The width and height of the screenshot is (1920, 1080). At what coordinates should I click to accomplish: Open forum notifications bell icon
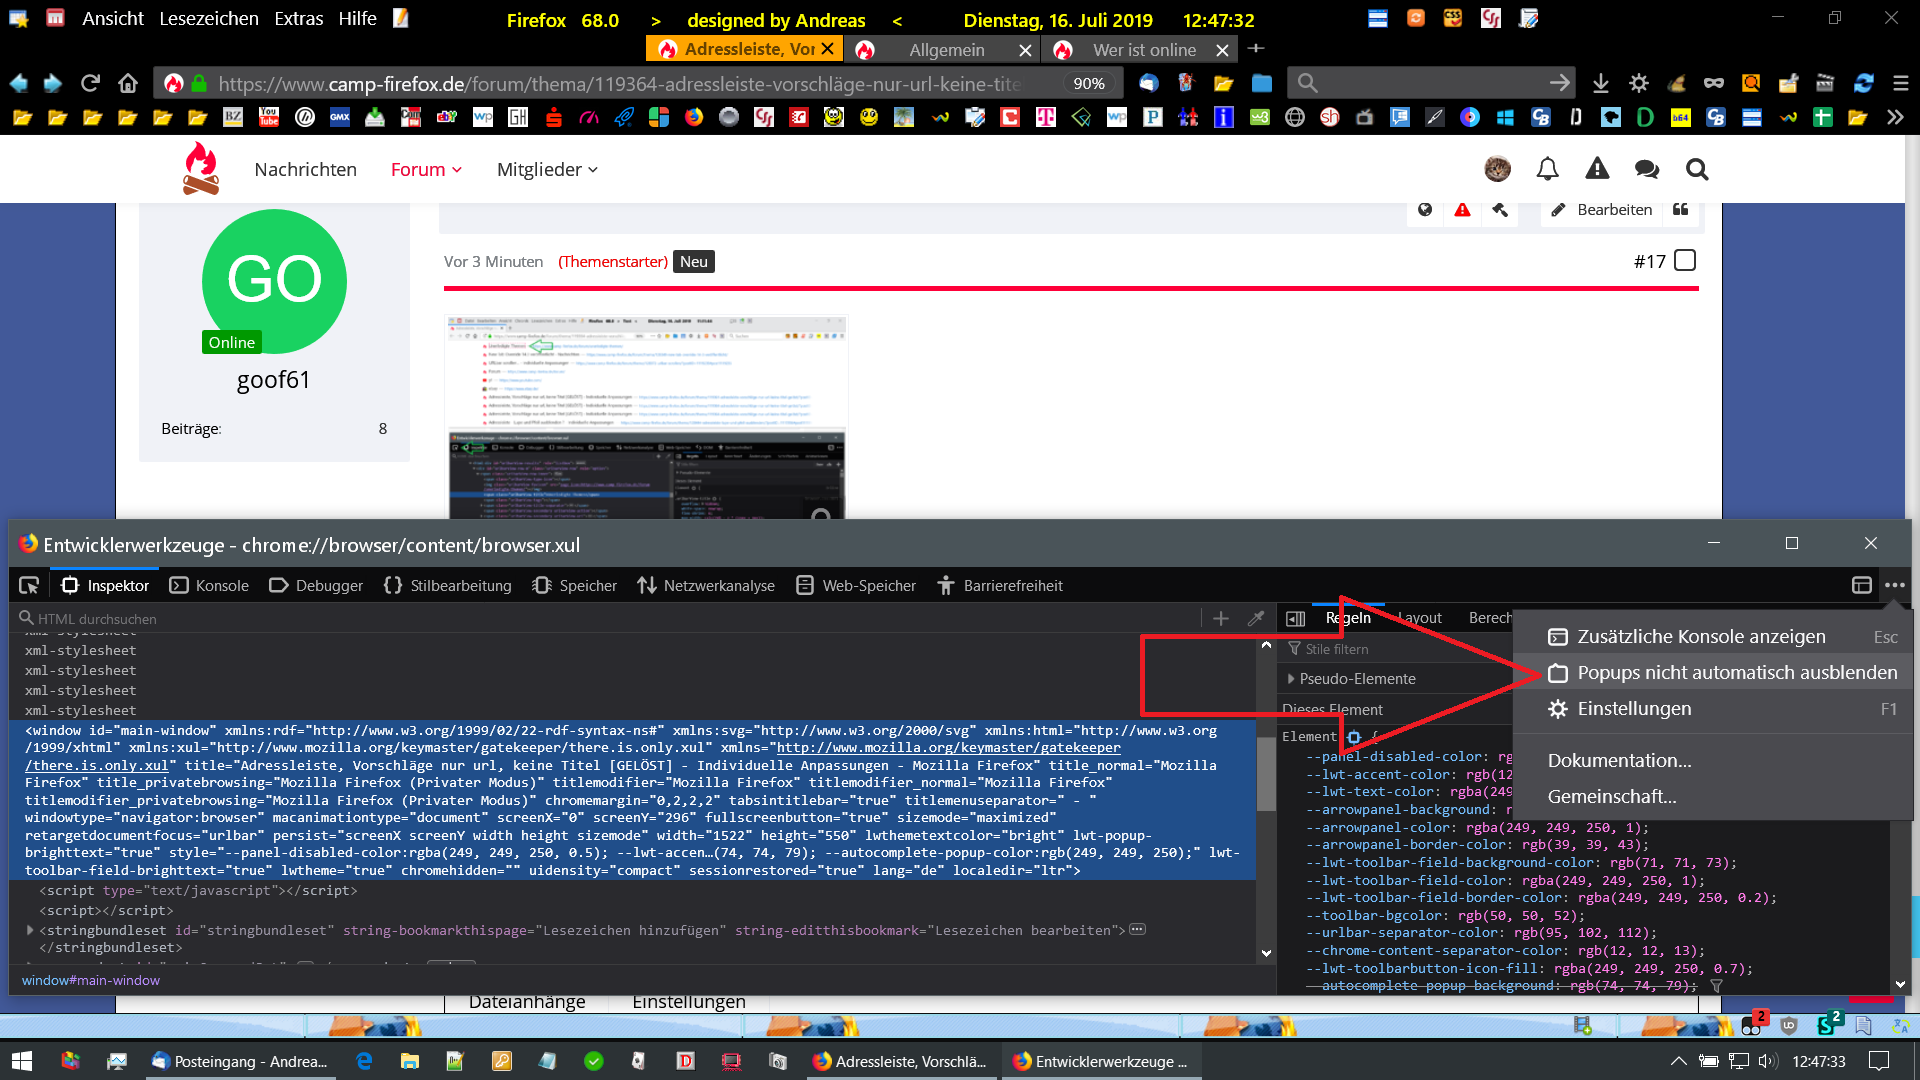[x=1547, y=169]
